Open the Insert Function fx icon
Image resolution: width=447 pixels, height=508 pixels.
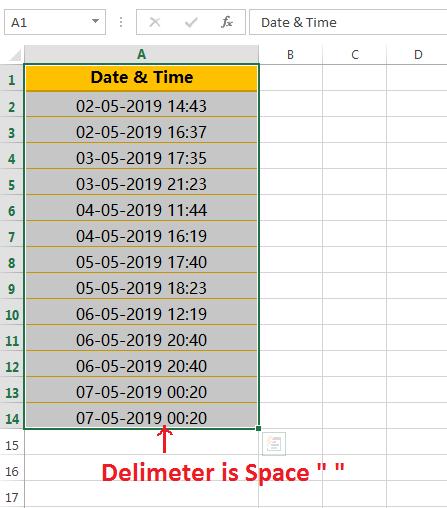227,22
